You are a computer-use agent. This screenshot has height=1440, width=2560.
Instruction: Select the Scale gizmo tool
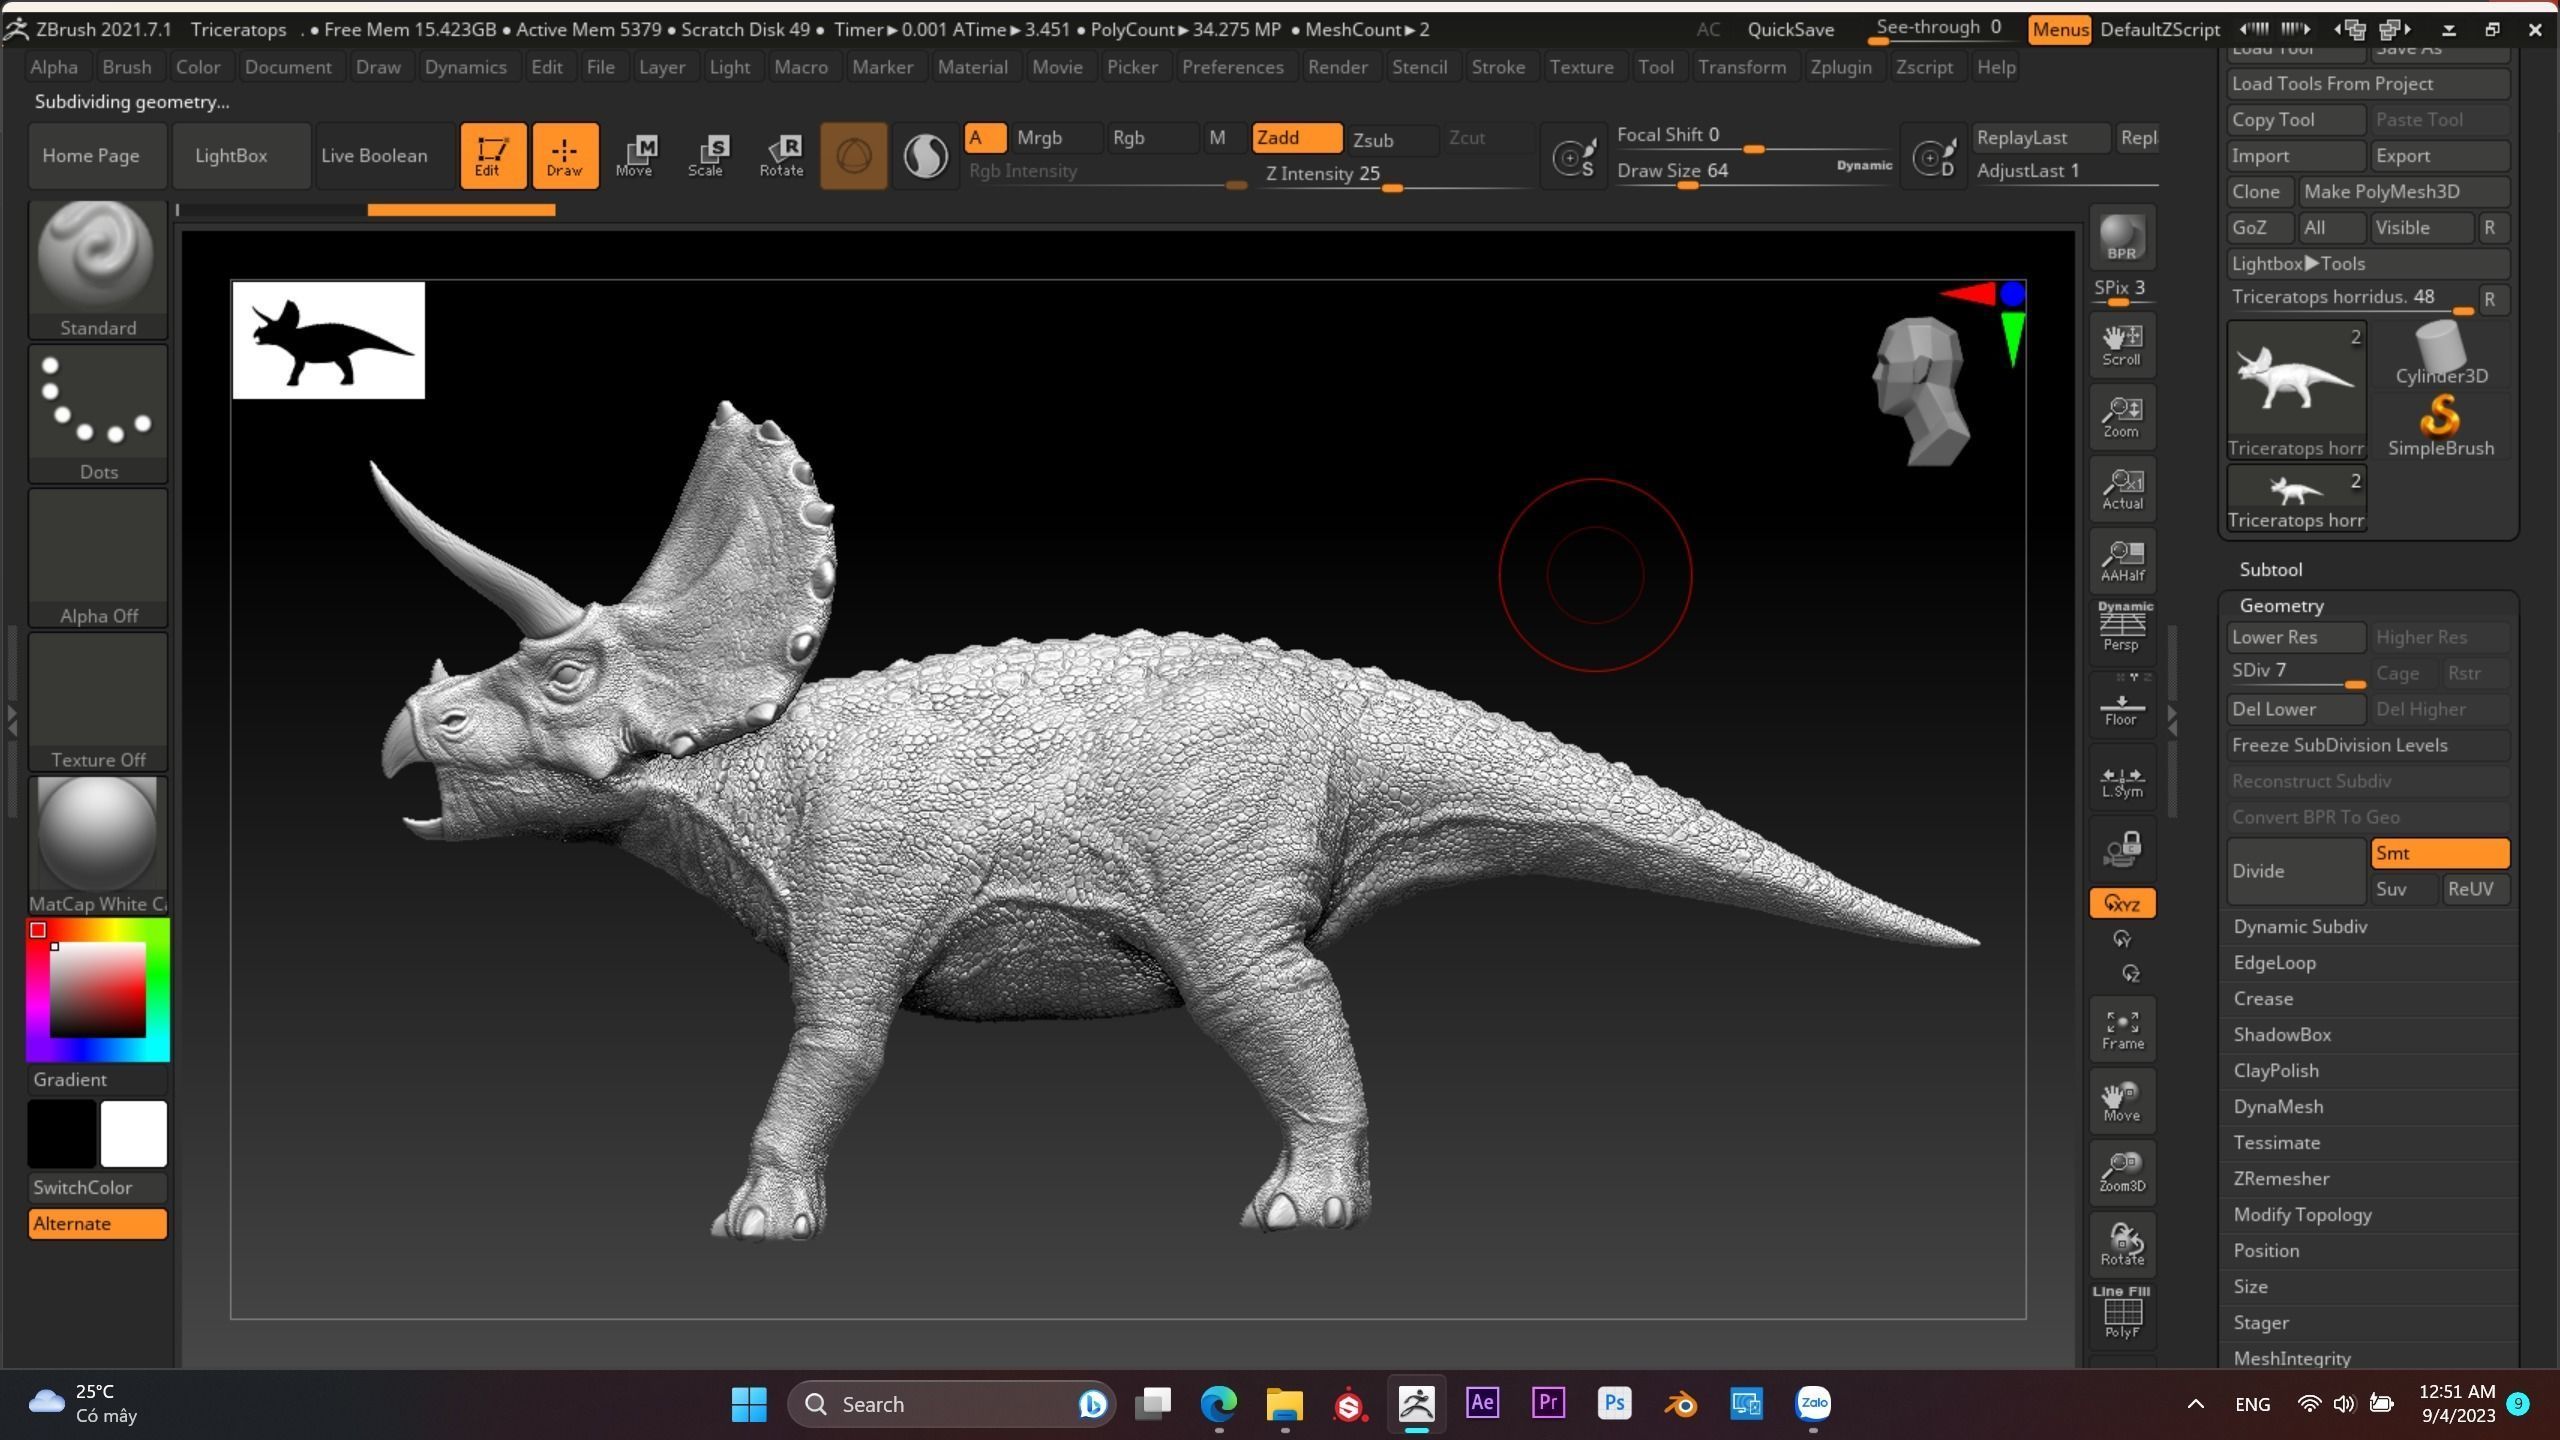[705, 155]
